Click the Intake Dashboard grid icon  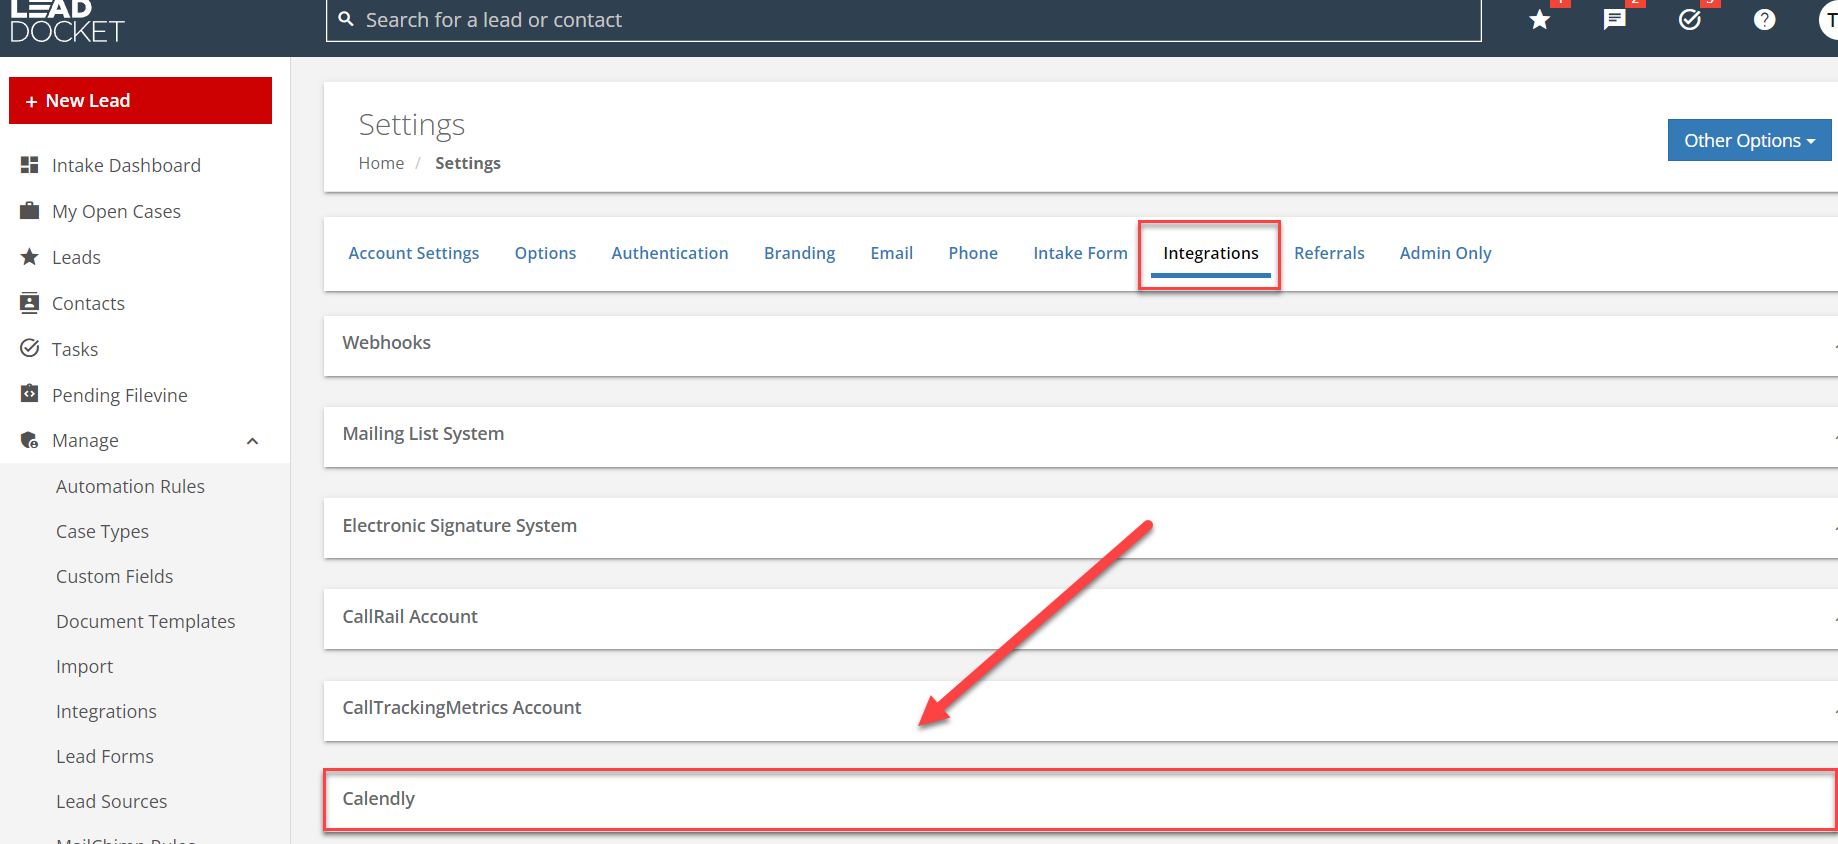tap(30, 165)
